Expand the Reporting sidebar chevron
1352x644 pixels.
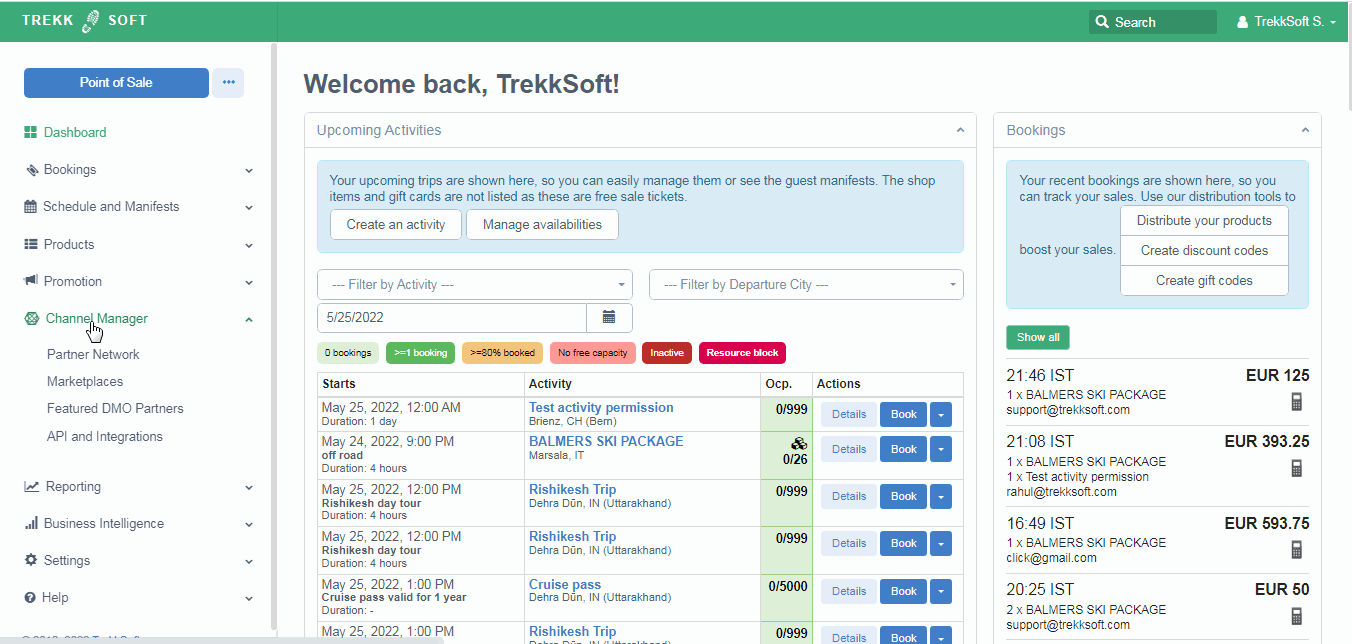pyautogui.click(x=249, y=488)
